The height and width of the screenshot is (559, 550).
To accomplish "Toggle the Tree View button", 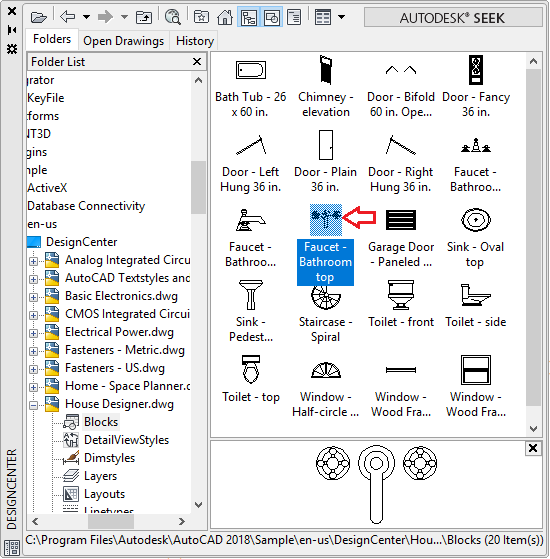I will tap(249, 17).
